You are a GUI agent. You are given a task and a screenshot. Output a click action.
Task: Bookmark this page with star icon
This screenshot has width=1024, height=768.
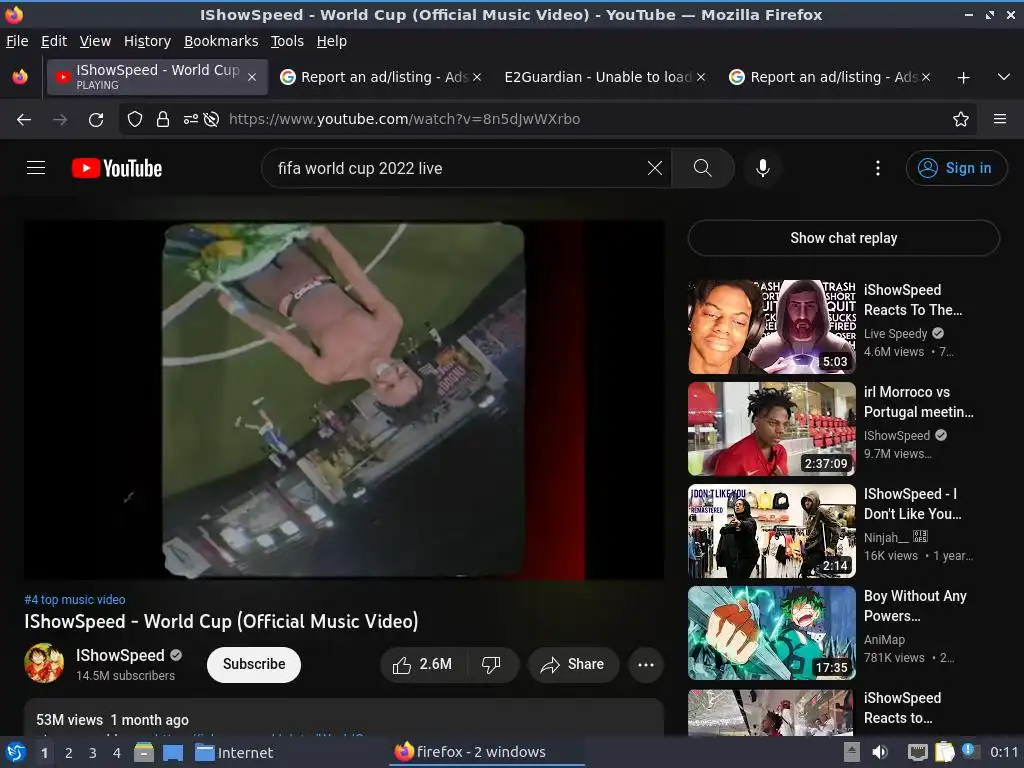[961, 120]
